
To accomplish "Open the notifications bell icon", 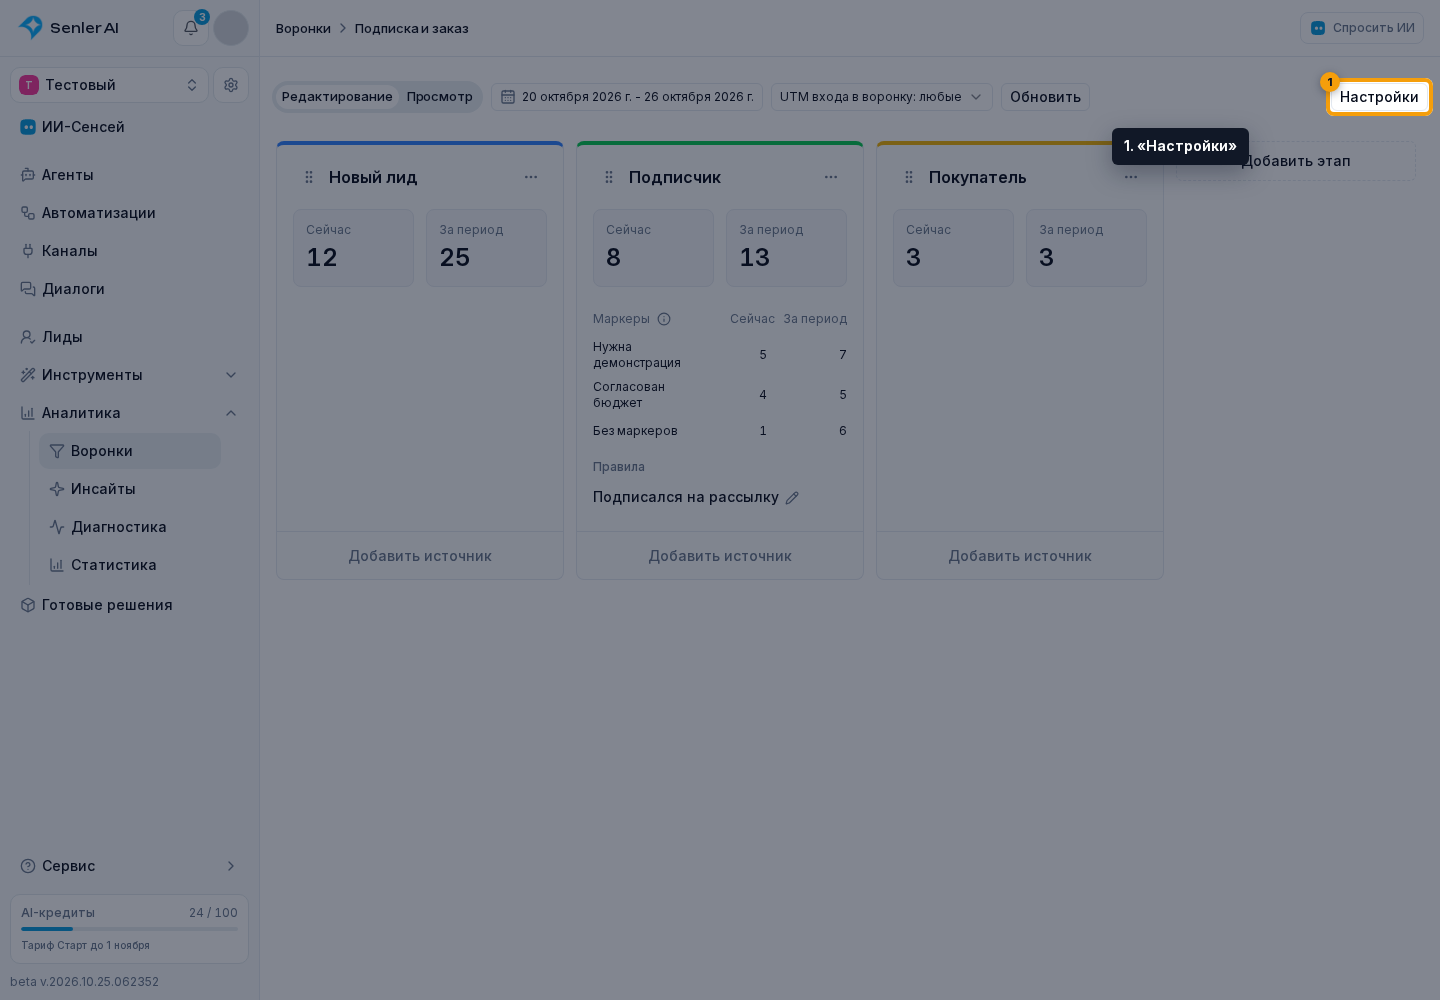I will point(191,28).
